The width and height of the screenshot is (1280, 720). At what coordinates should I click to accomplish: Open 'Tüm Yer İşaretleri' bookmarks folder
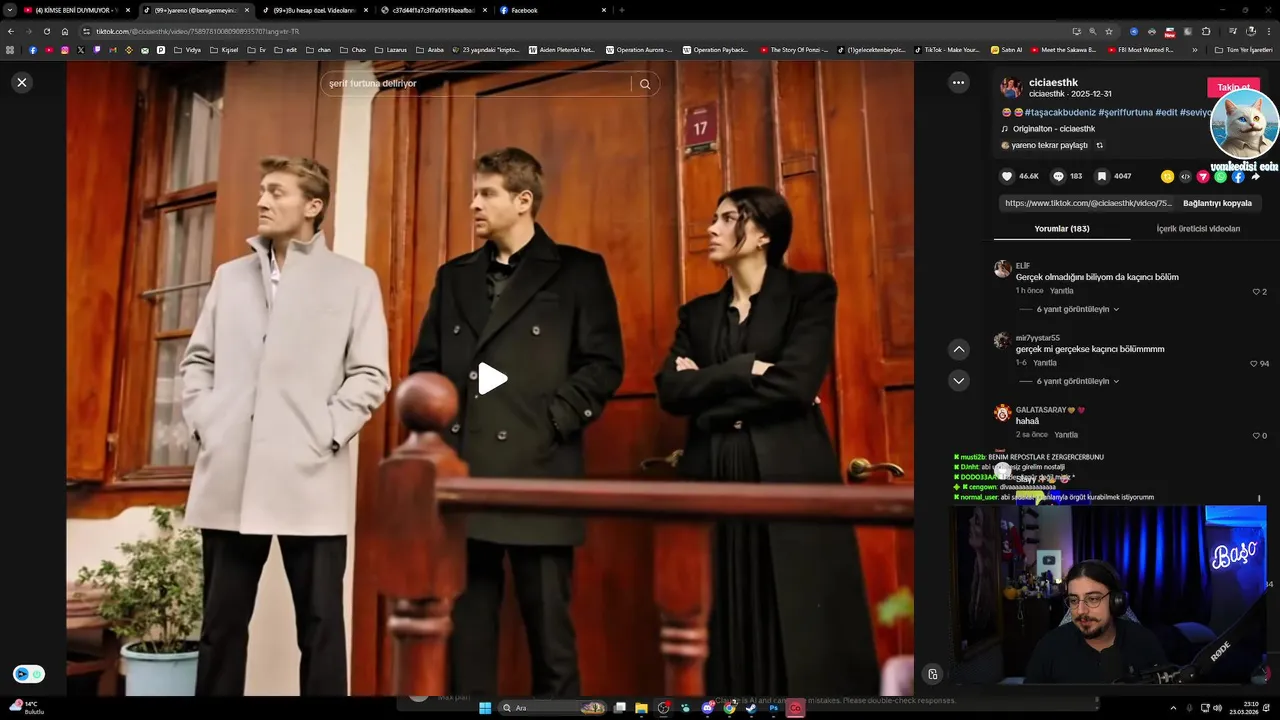pyautogui.click(x=1243, y=49)
